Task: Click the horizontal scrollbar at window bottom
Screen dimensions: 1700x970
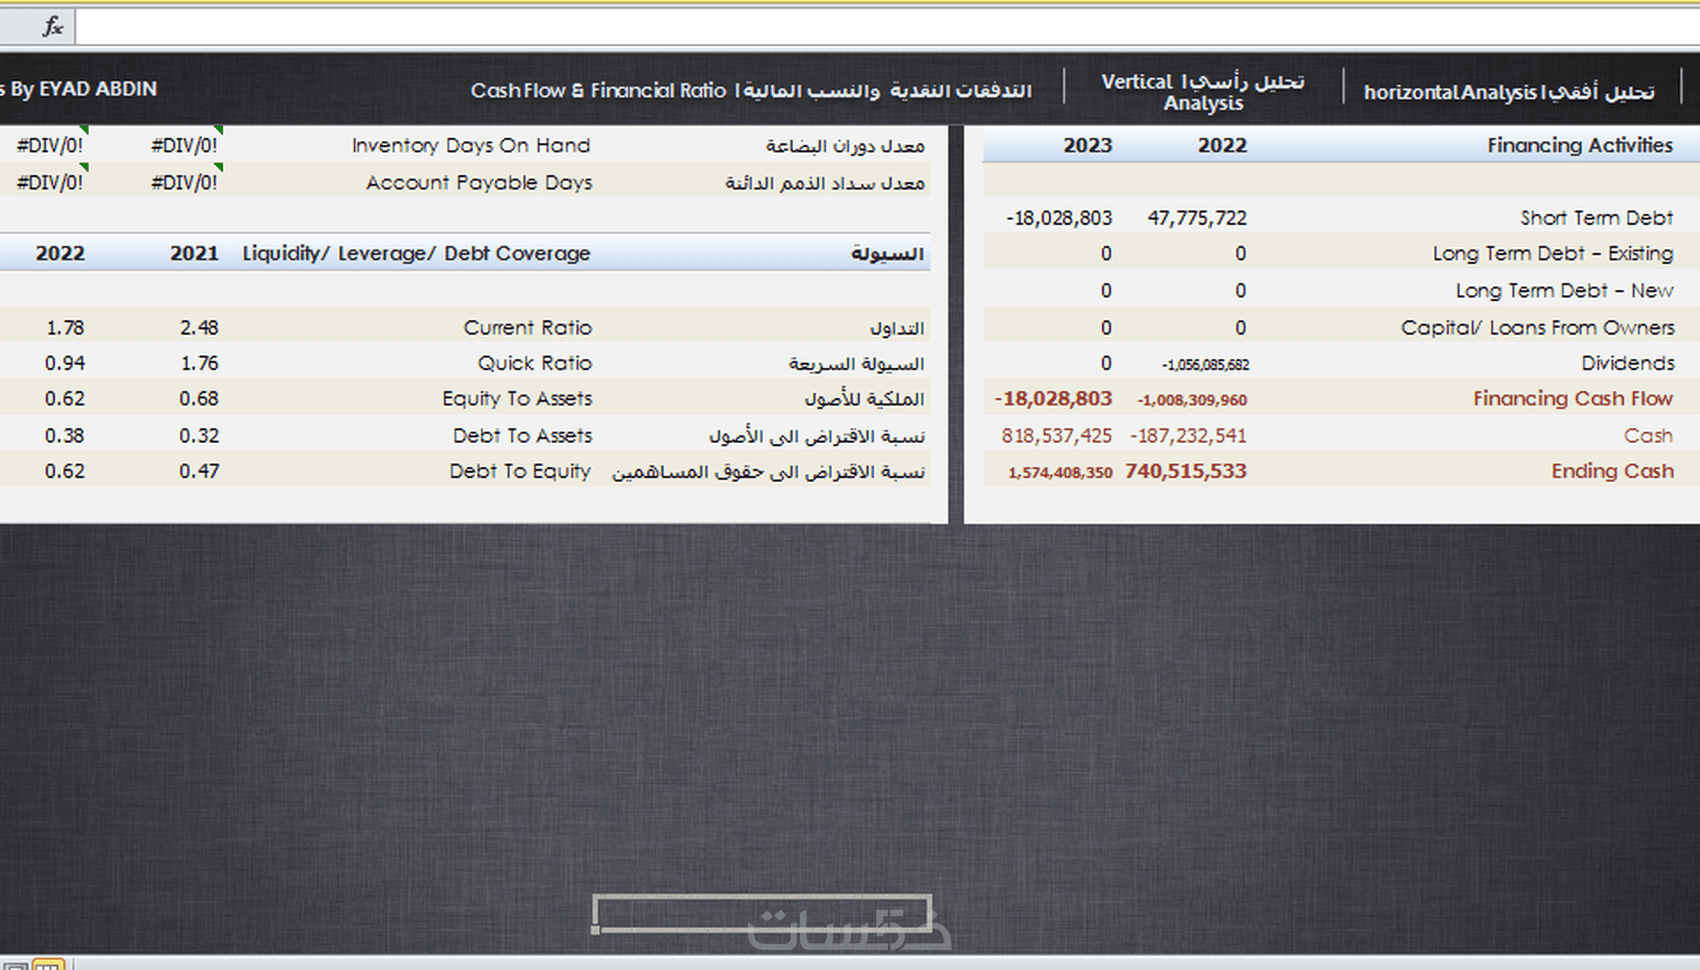Action: coord(885,964)
